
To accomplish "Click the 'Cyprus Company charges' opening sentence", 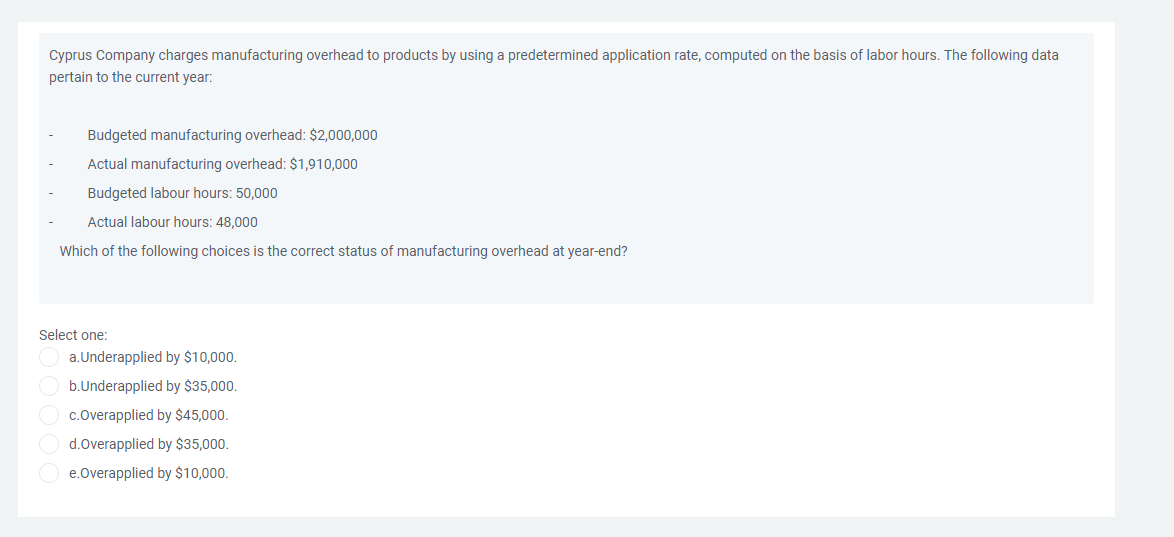I will (x=553, y=55).
